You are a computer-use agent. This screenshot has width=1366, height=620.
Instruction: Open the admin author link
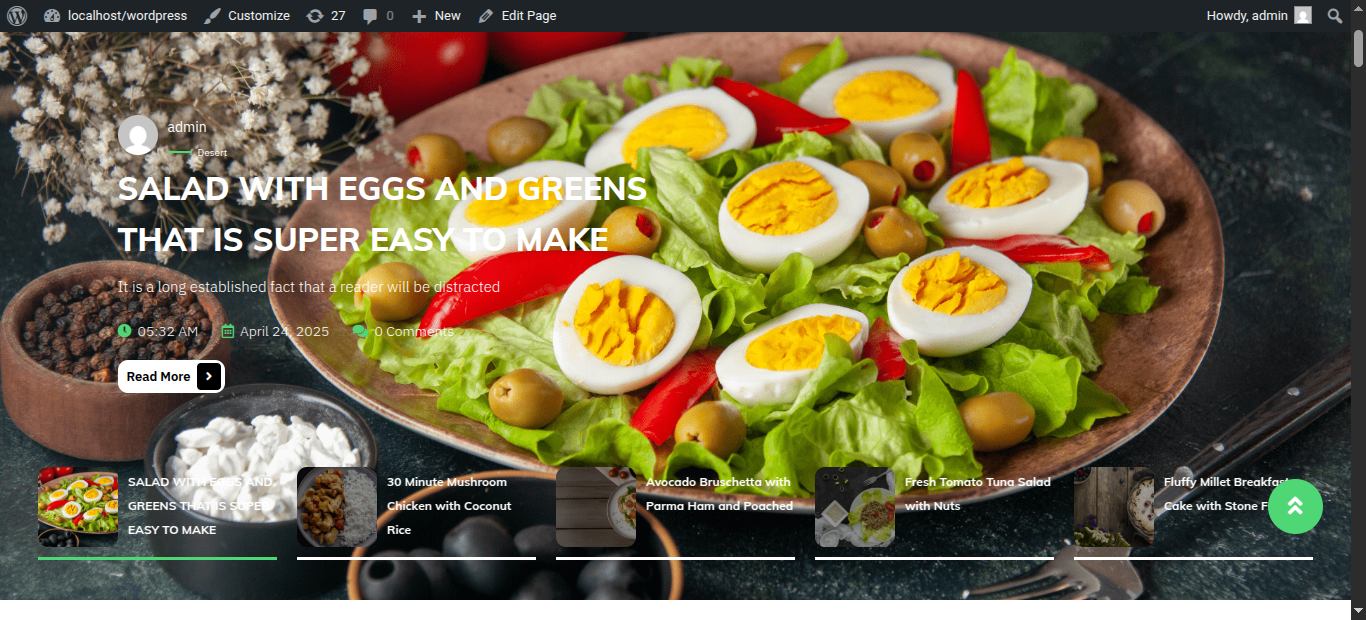pos(187,127)
